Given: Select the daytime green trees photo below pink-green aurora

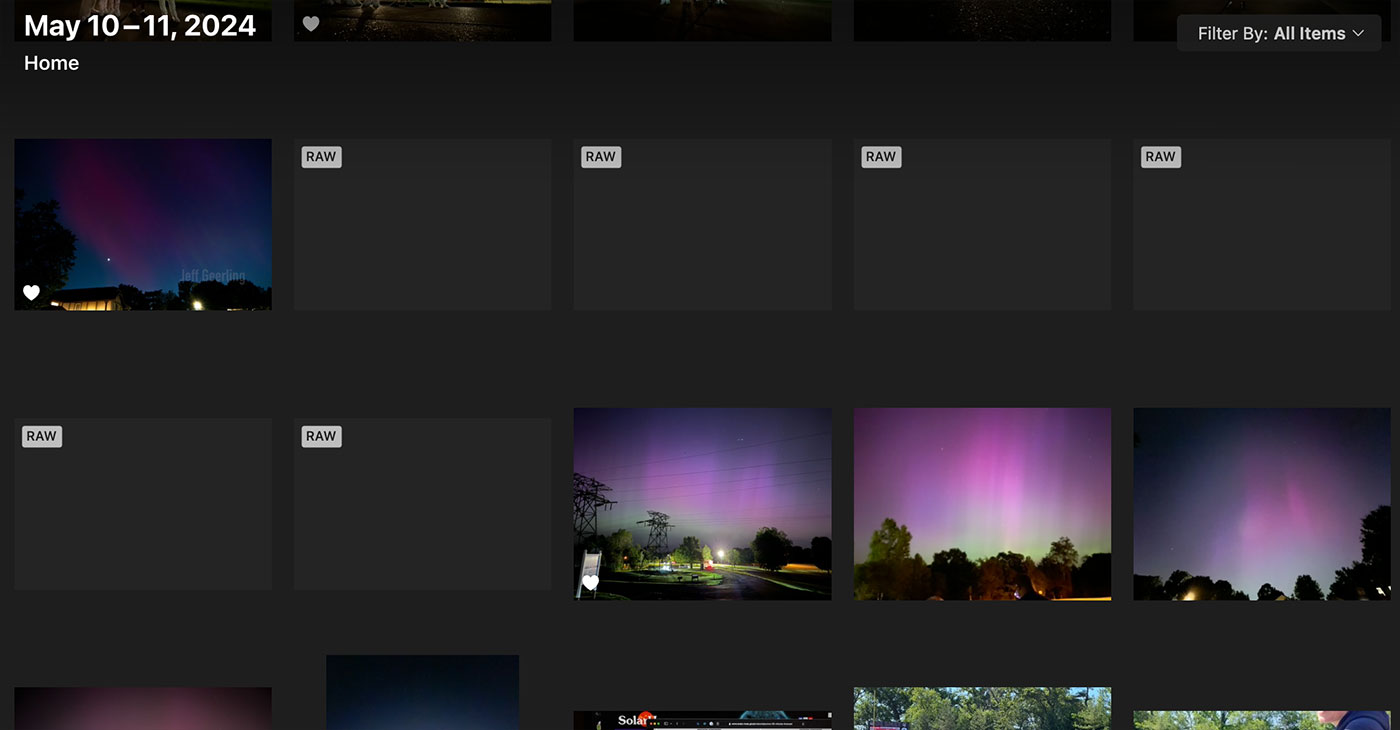Looking at the screenshot, I should [x=982, y=709].
